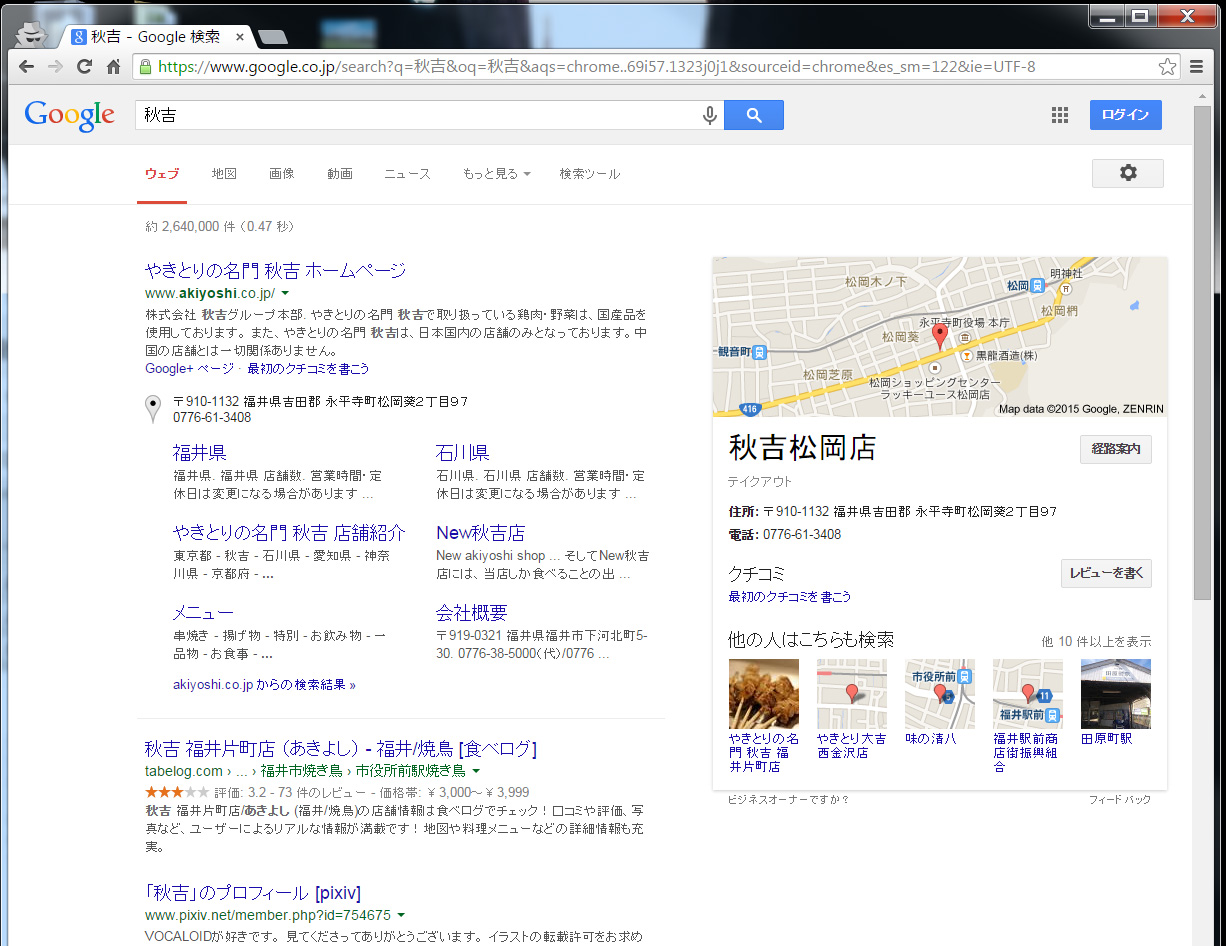This screenshot has width=1226, height=946.
Task: Reload the page with the refresh icon
Action: [84, 67]
